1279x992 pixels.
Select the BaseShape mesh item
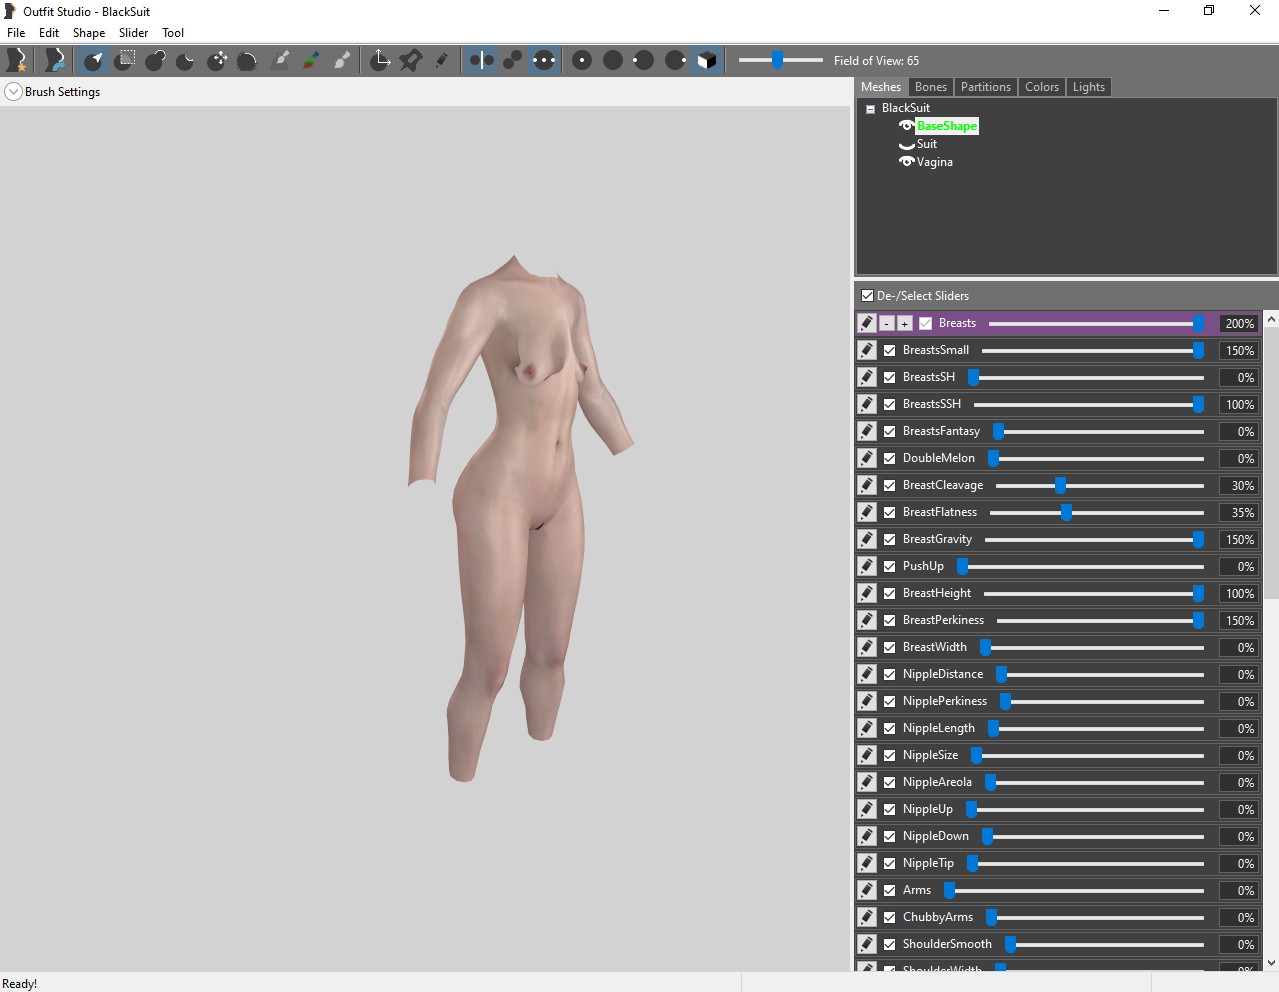pos(947,126)
